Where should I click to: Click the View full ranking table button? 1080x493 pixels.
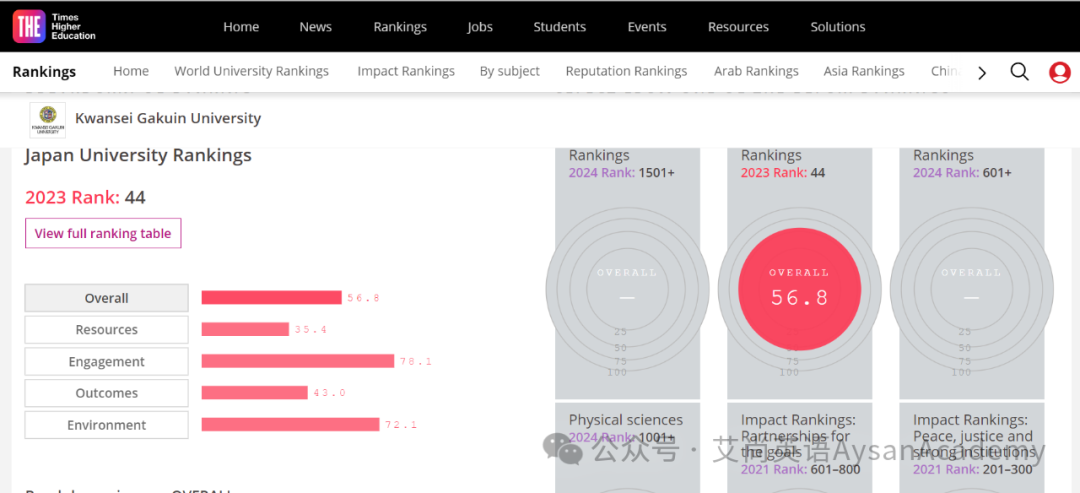pyautogui.click(x=103, y=233)
